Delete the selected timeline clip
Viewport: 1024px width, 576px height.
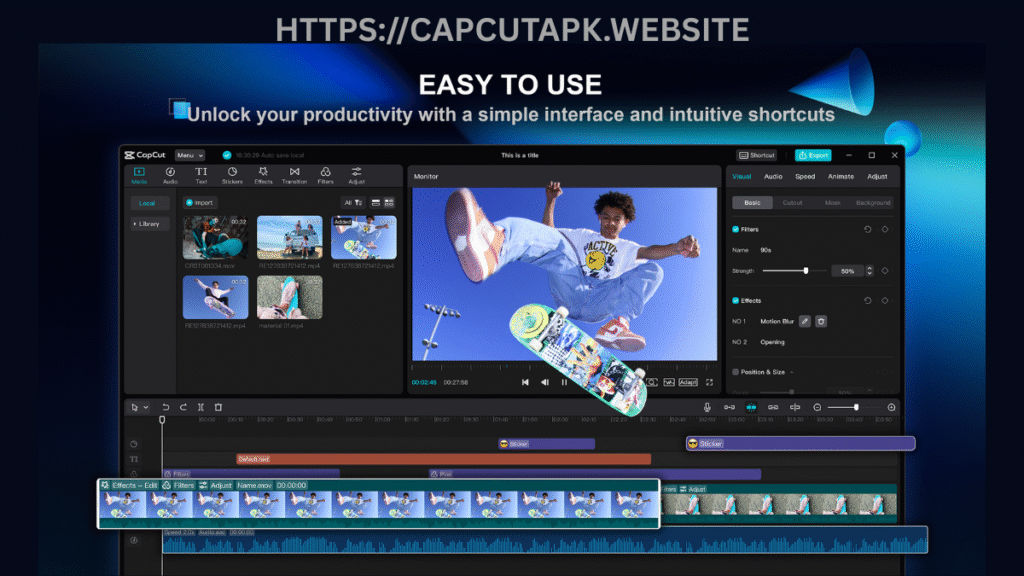219,407
